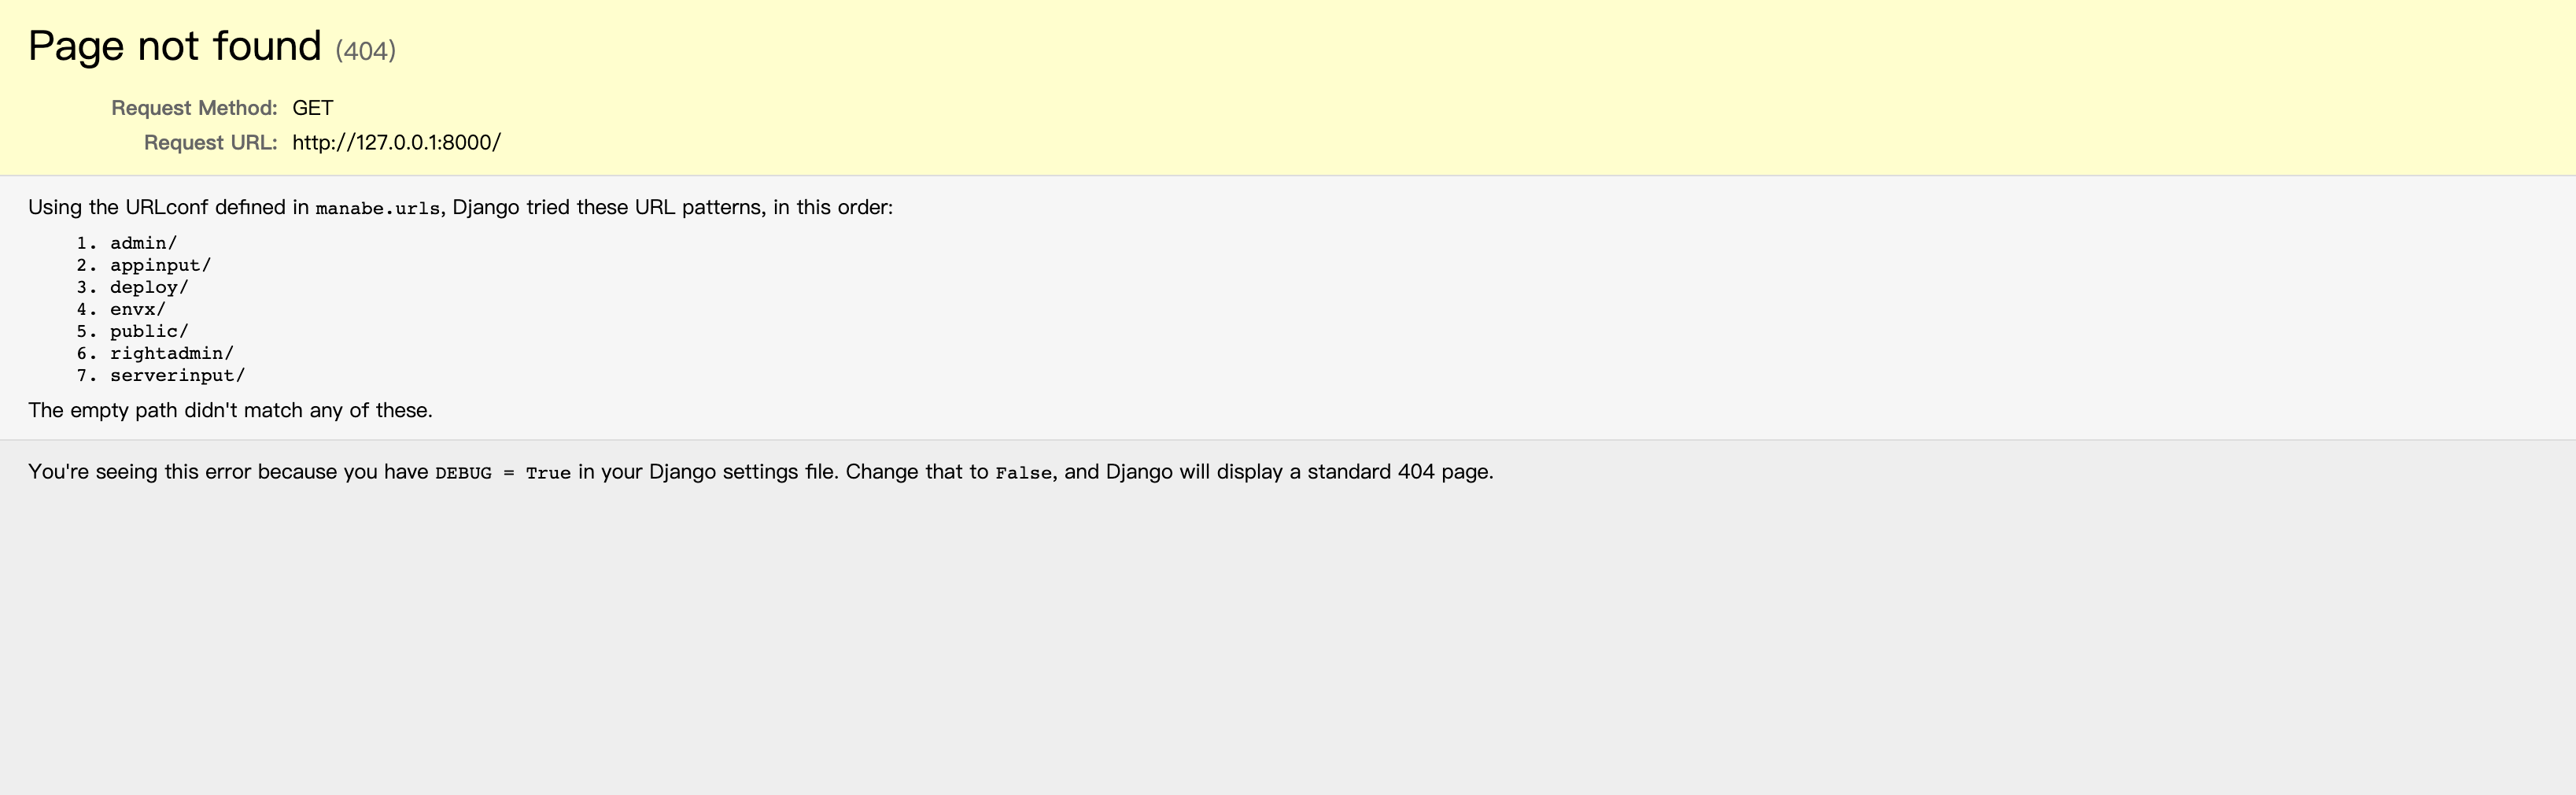Select the appinput/ URL pattern

click(161, 266)
